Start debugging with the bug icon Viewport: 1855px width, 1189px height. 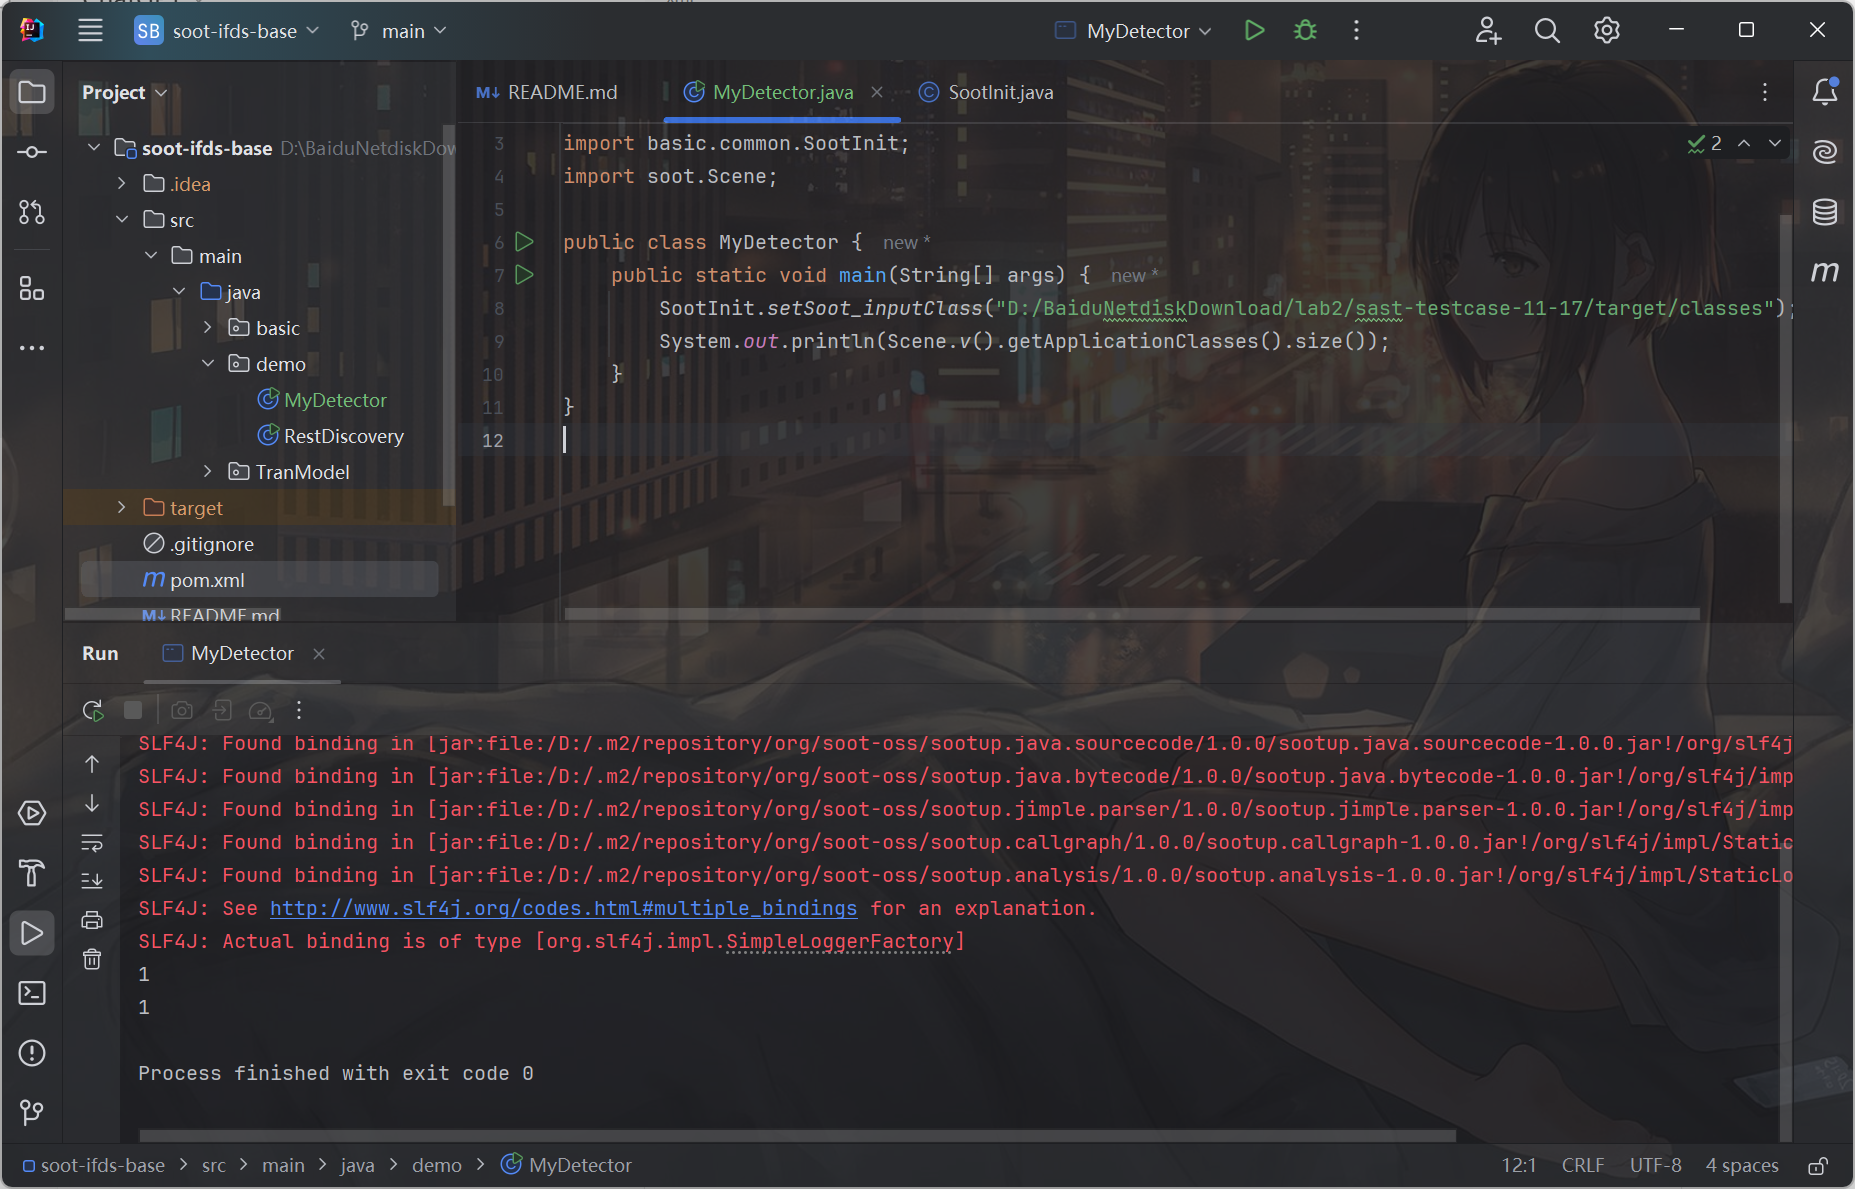pos(1305,31)
